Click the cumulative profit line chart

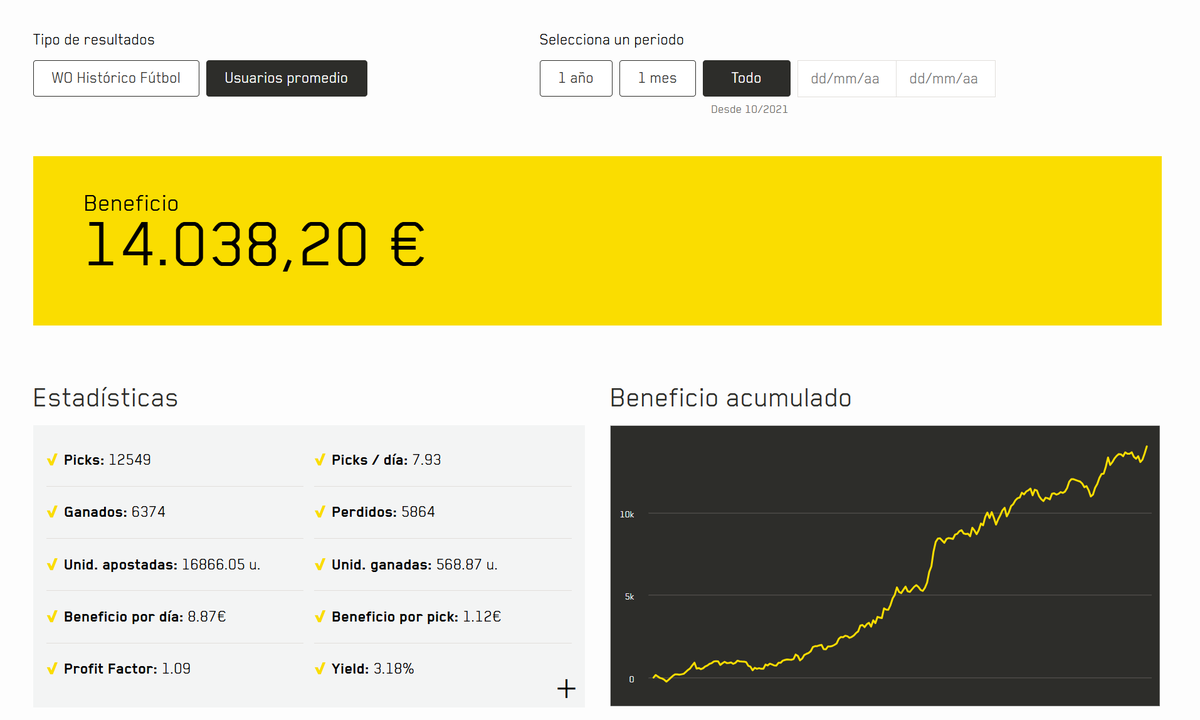885,566
